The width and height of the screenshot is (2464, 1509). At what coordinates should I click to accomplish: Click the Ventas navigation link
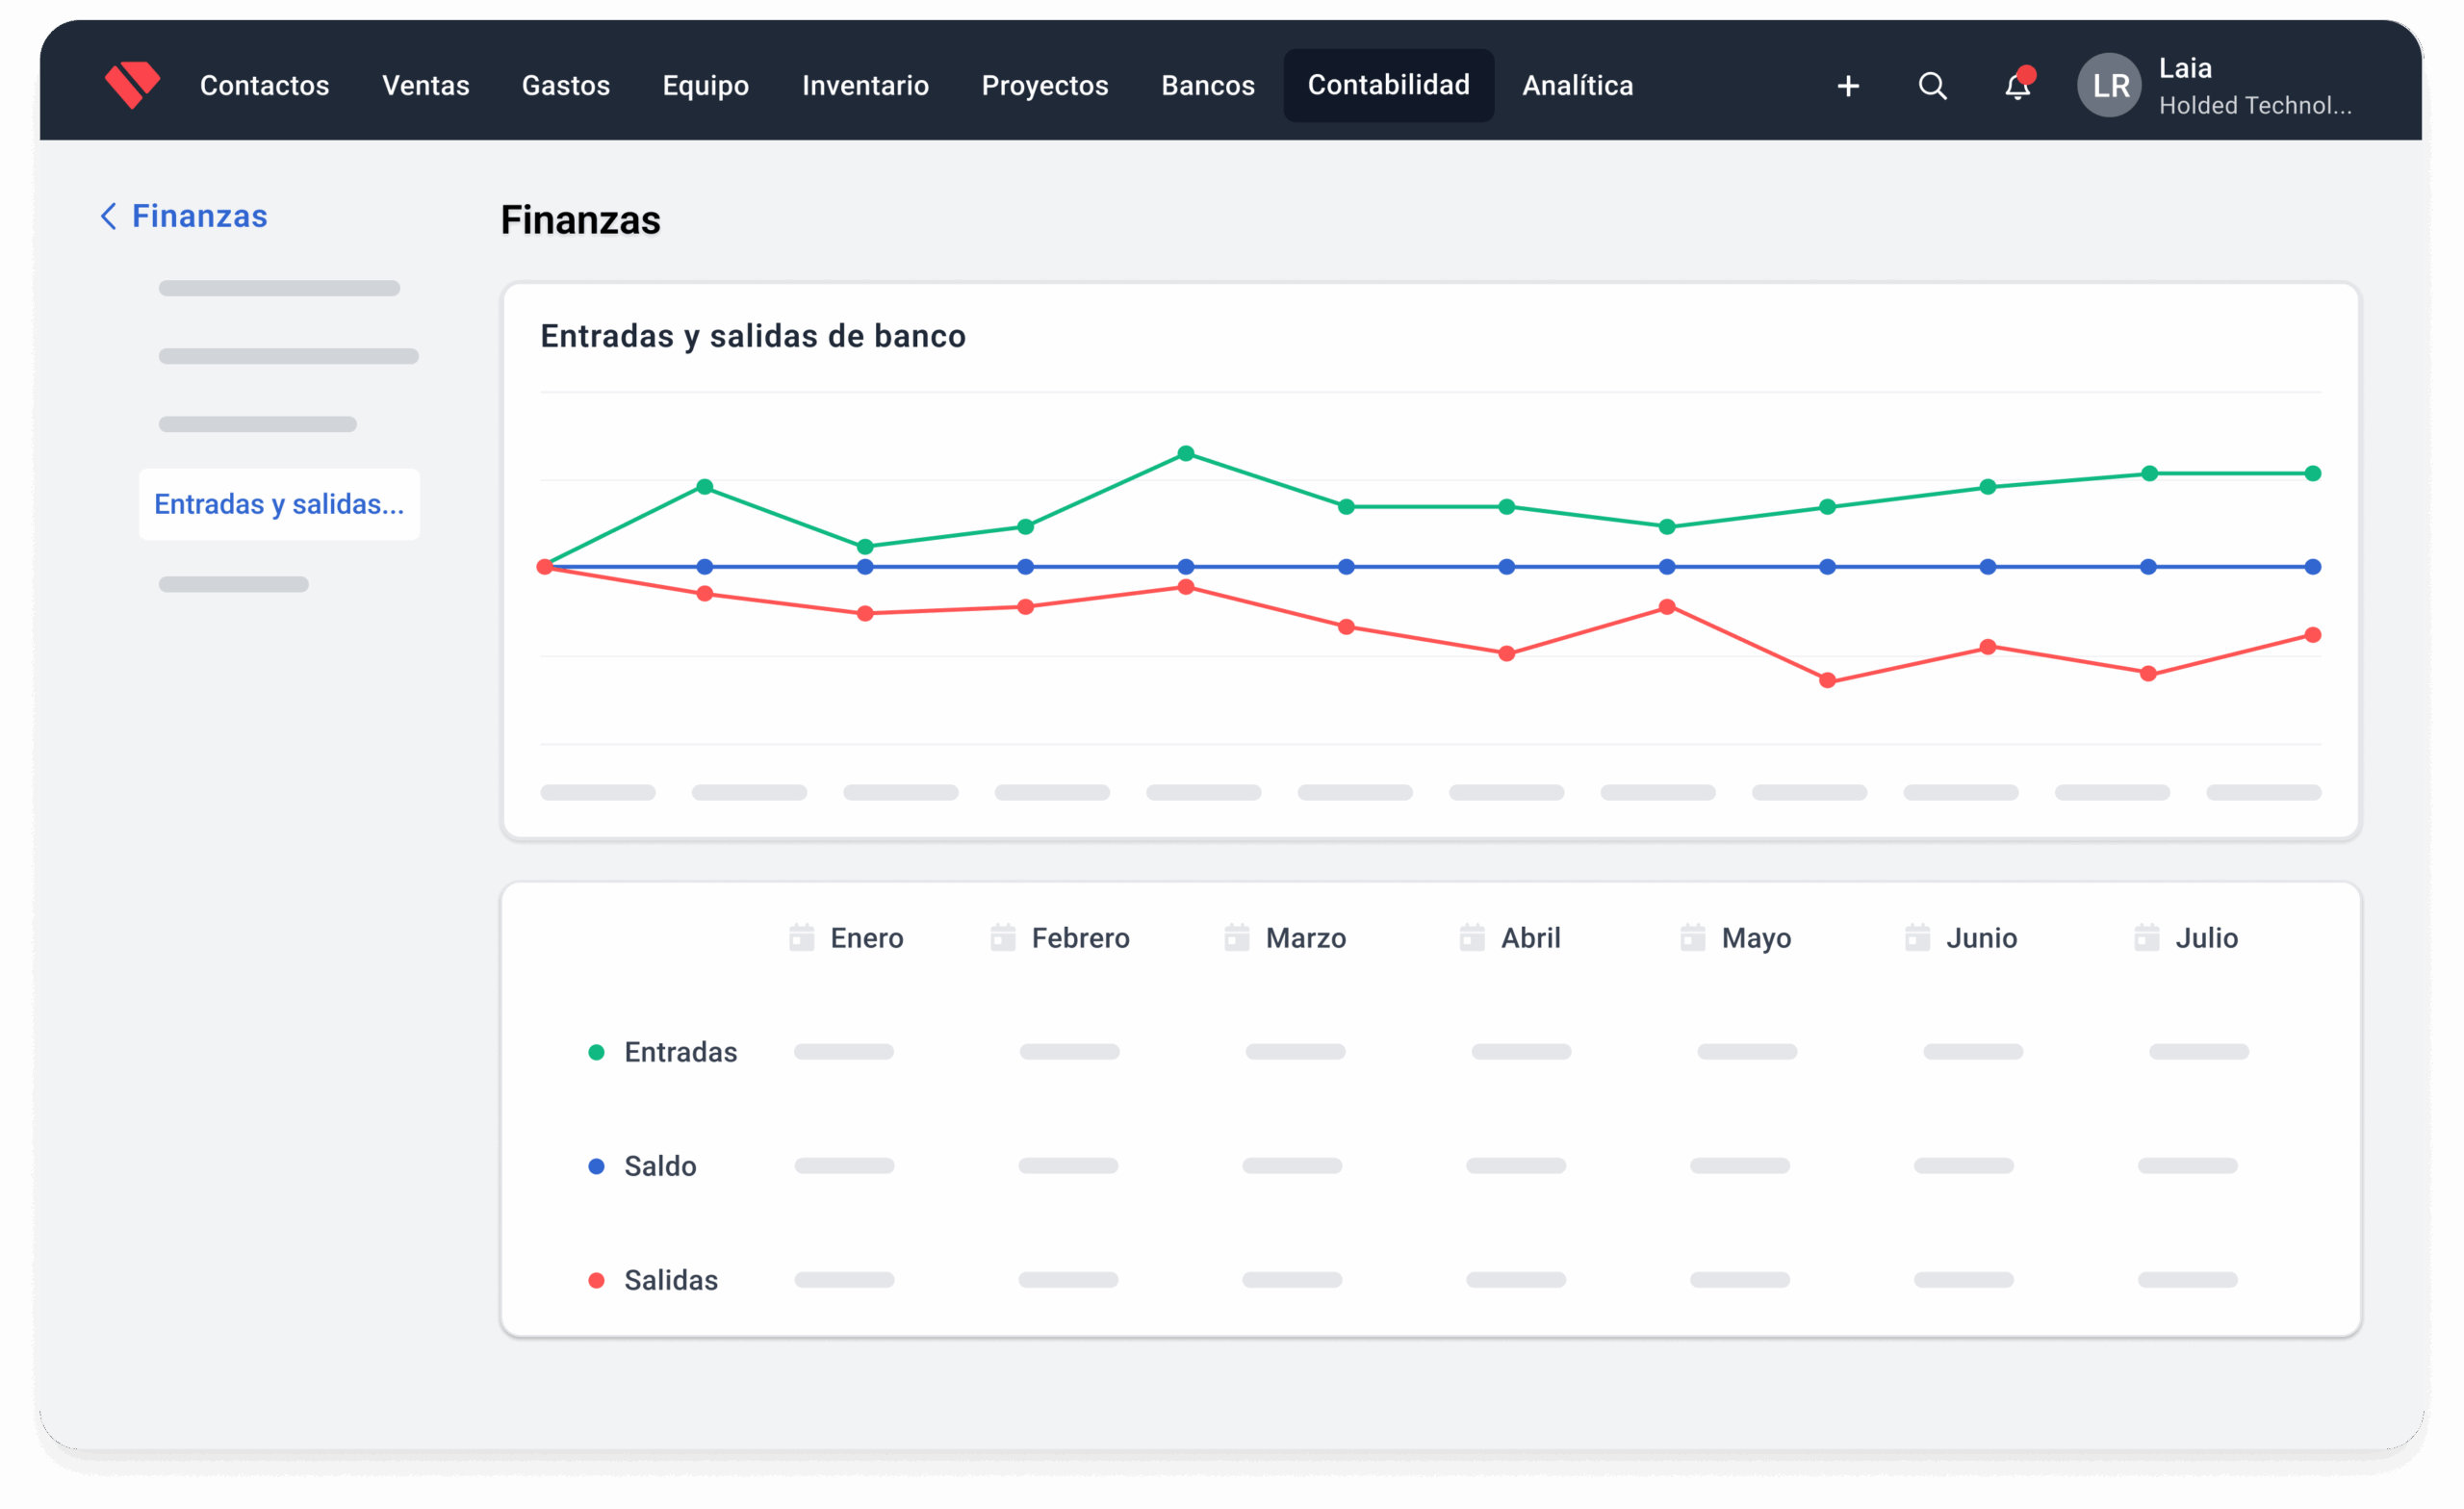coord(425,86)
